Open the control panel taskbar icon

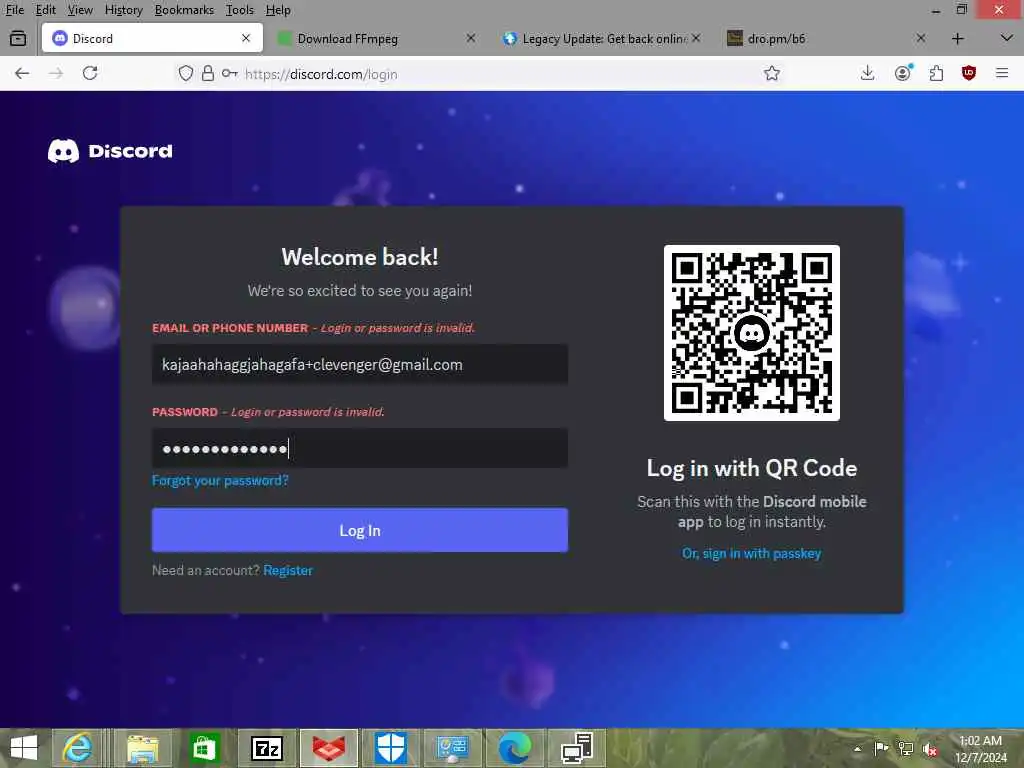453,748
